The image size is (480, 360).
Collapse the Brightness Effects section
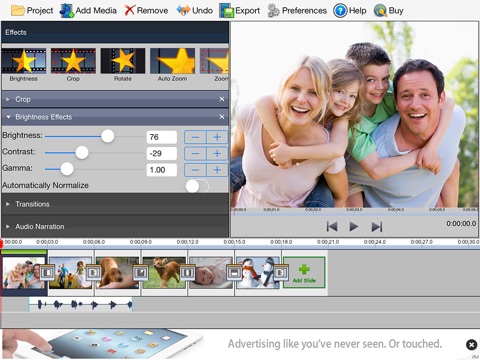8,117
